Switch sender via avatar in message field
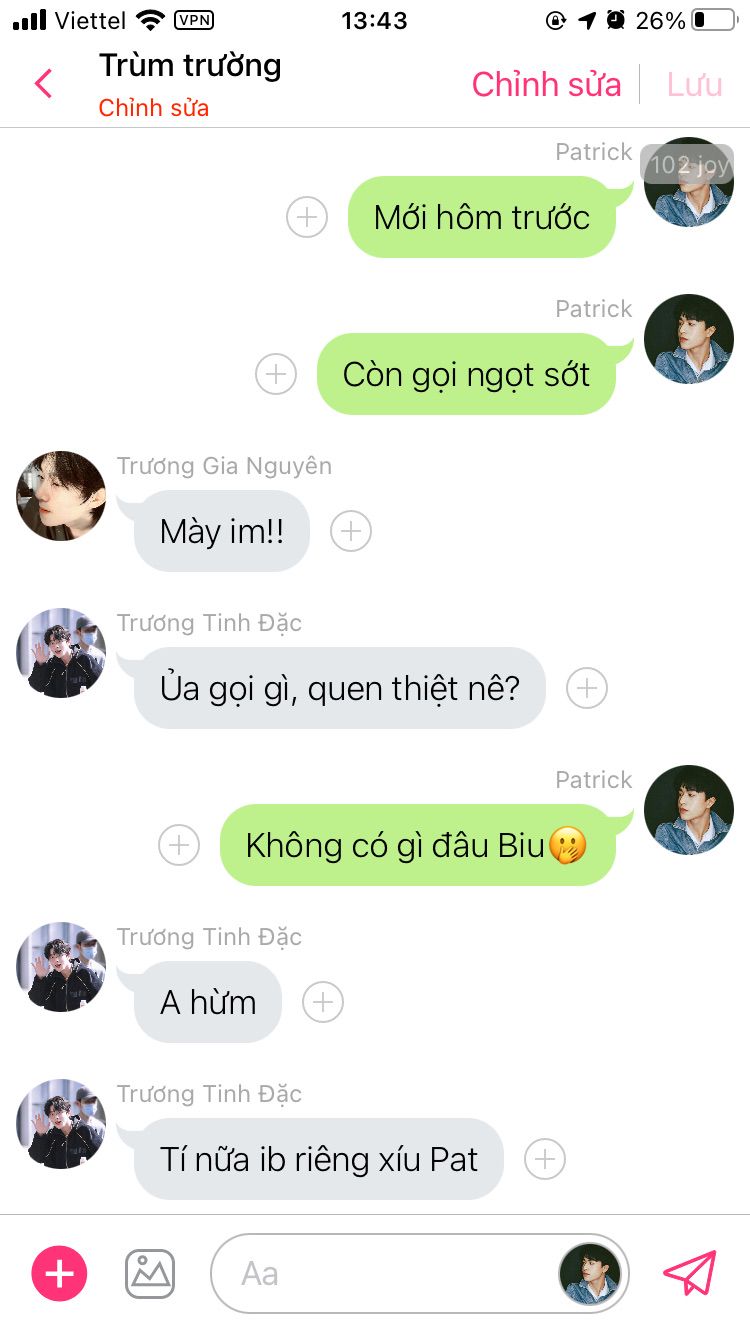Image resolution: width=750 pixels, height=1334 pixels. 589,1274
